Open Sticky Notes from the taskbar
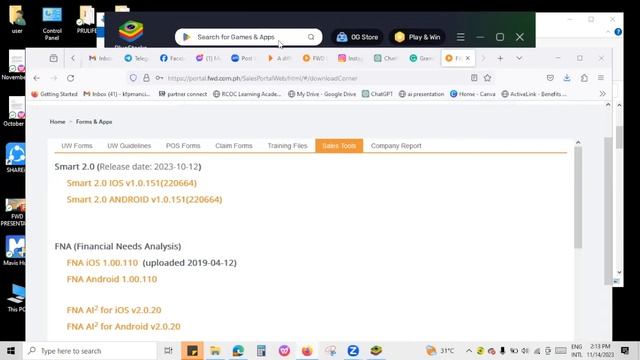Viewport: 640px width, 360px height. 192,351
